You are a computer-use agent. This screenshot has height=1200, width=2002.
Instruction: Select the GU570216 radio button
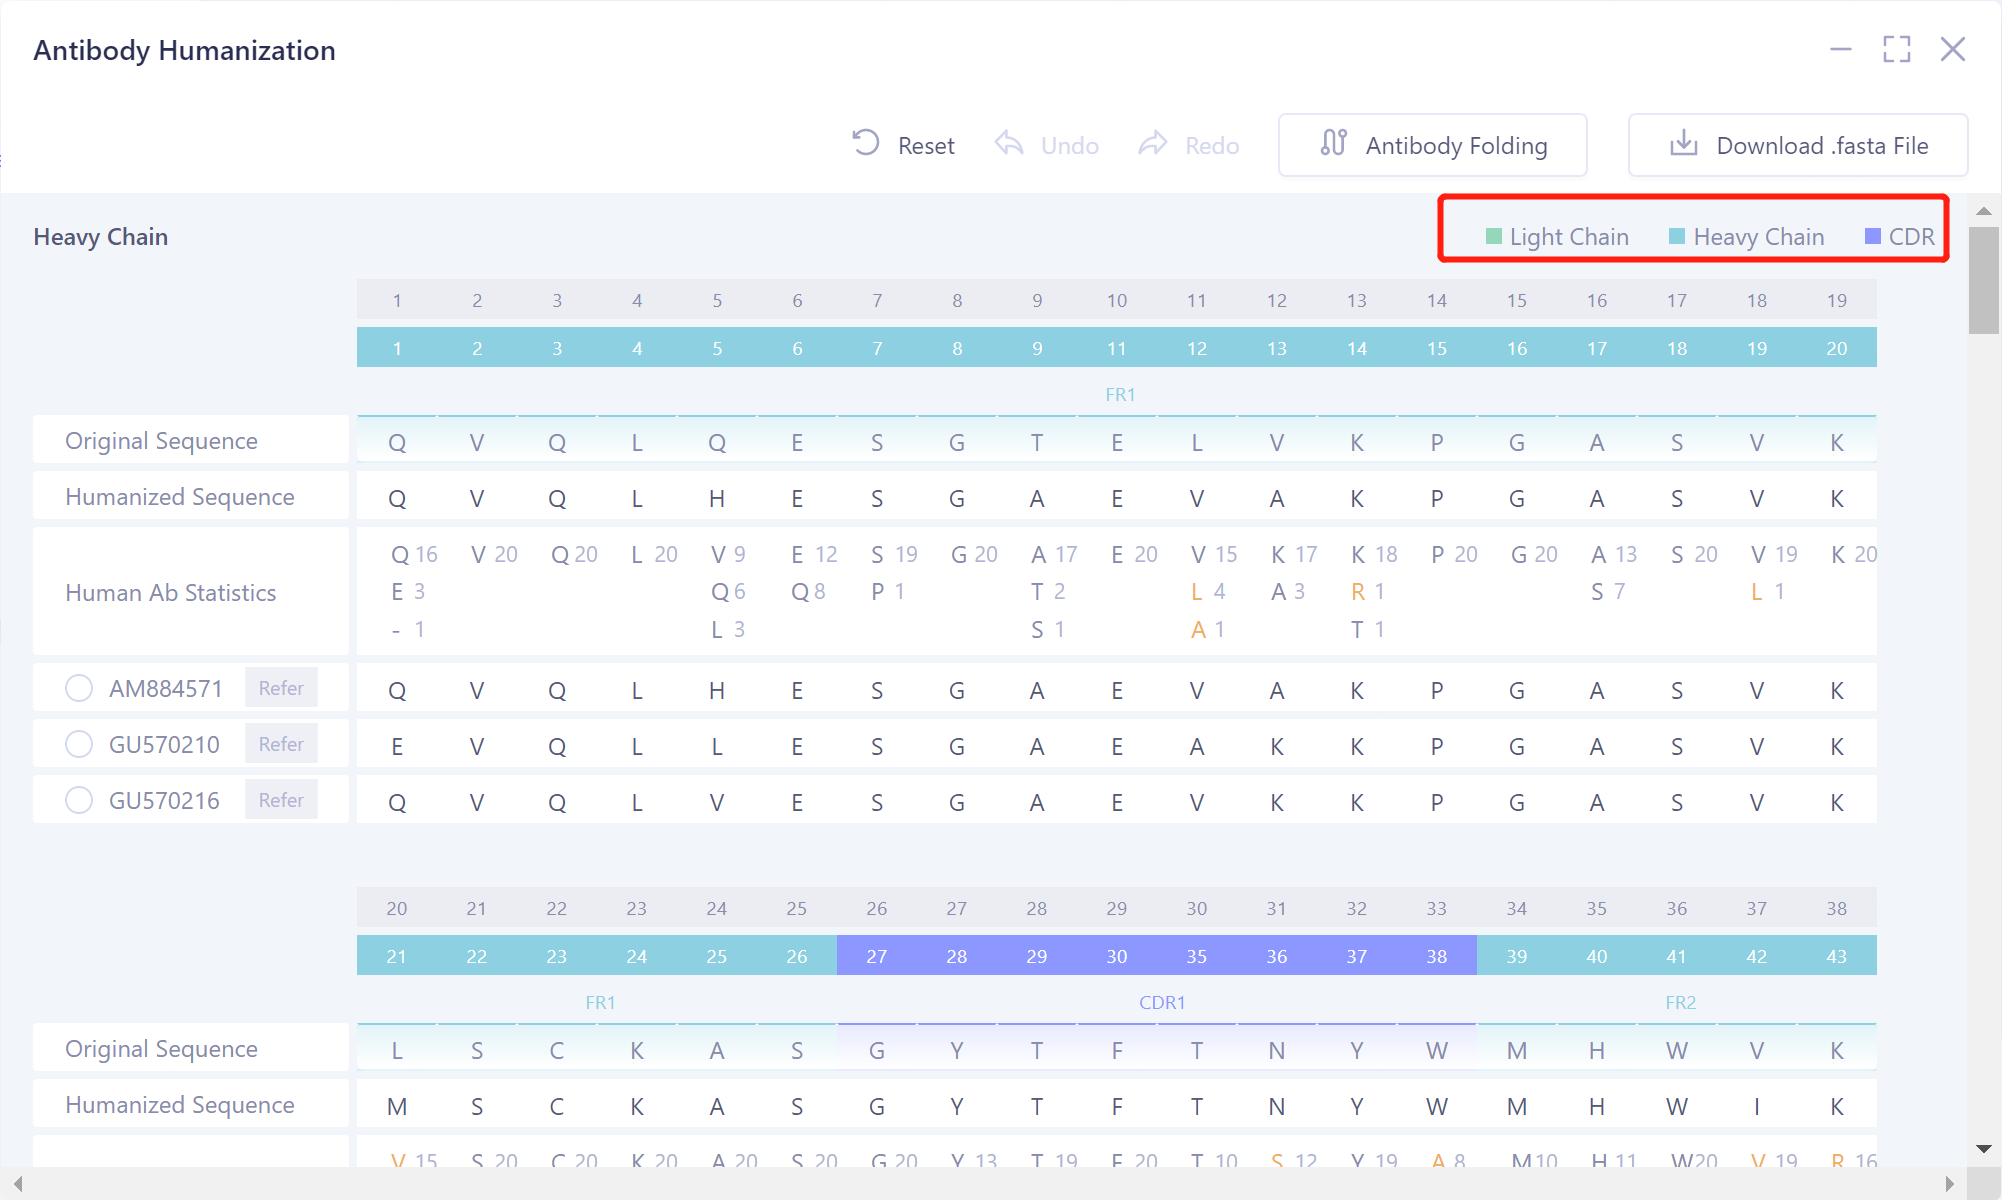point(79,800)
